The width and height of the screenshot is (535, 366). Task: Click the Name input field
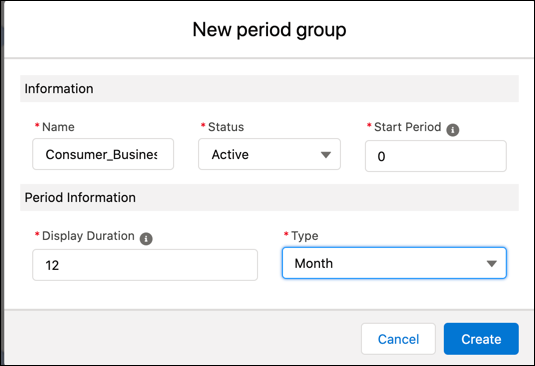(x=103, y=154)
